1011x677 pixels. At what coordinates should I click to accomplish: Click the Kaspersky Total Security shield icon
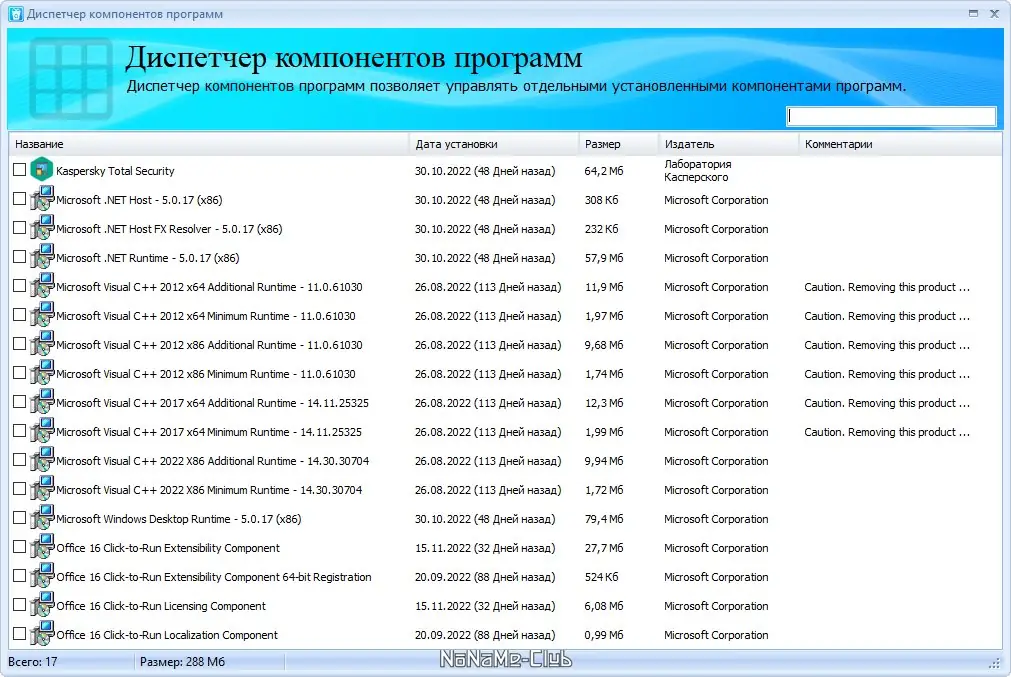[x=42, y=170]
